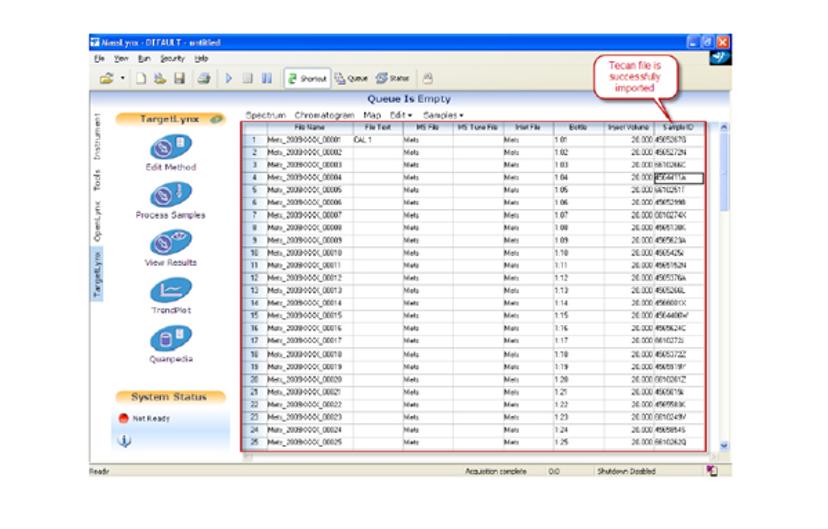Toggle the Shortcut bar button

tap(307, 79)
